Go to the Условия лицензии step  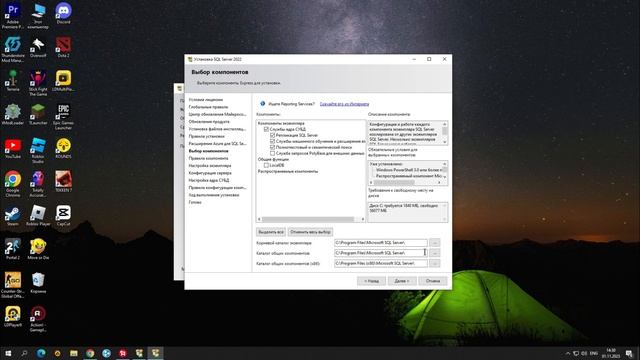click(206, 100)
